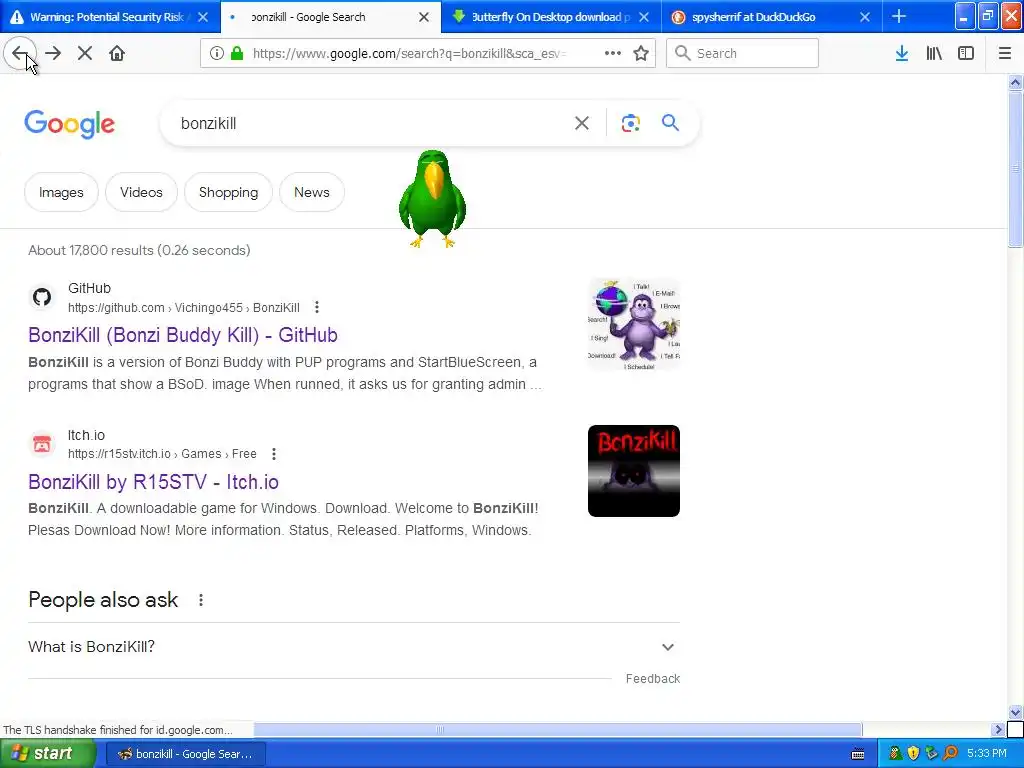Click the magnifier tray icon

(950, 754)
